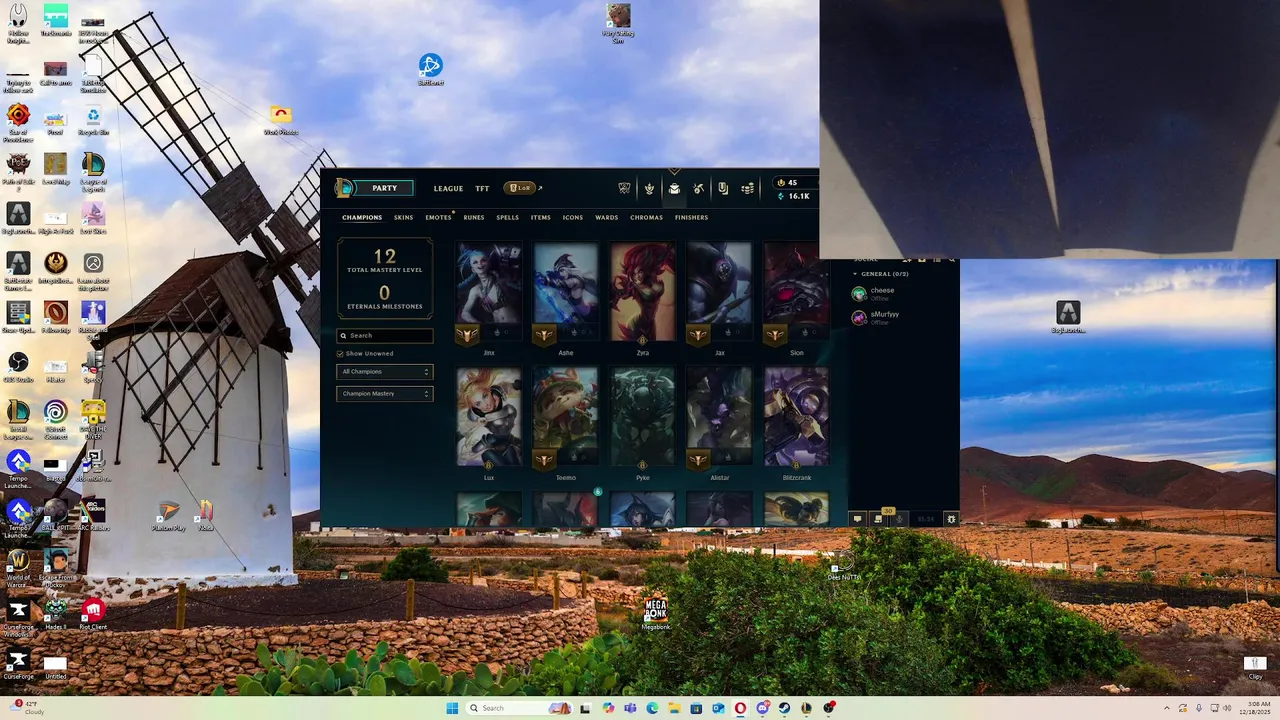The image size is (1280, 720).
Task: Click the 16.1K blue essence balance
Action: click(792, 197)
